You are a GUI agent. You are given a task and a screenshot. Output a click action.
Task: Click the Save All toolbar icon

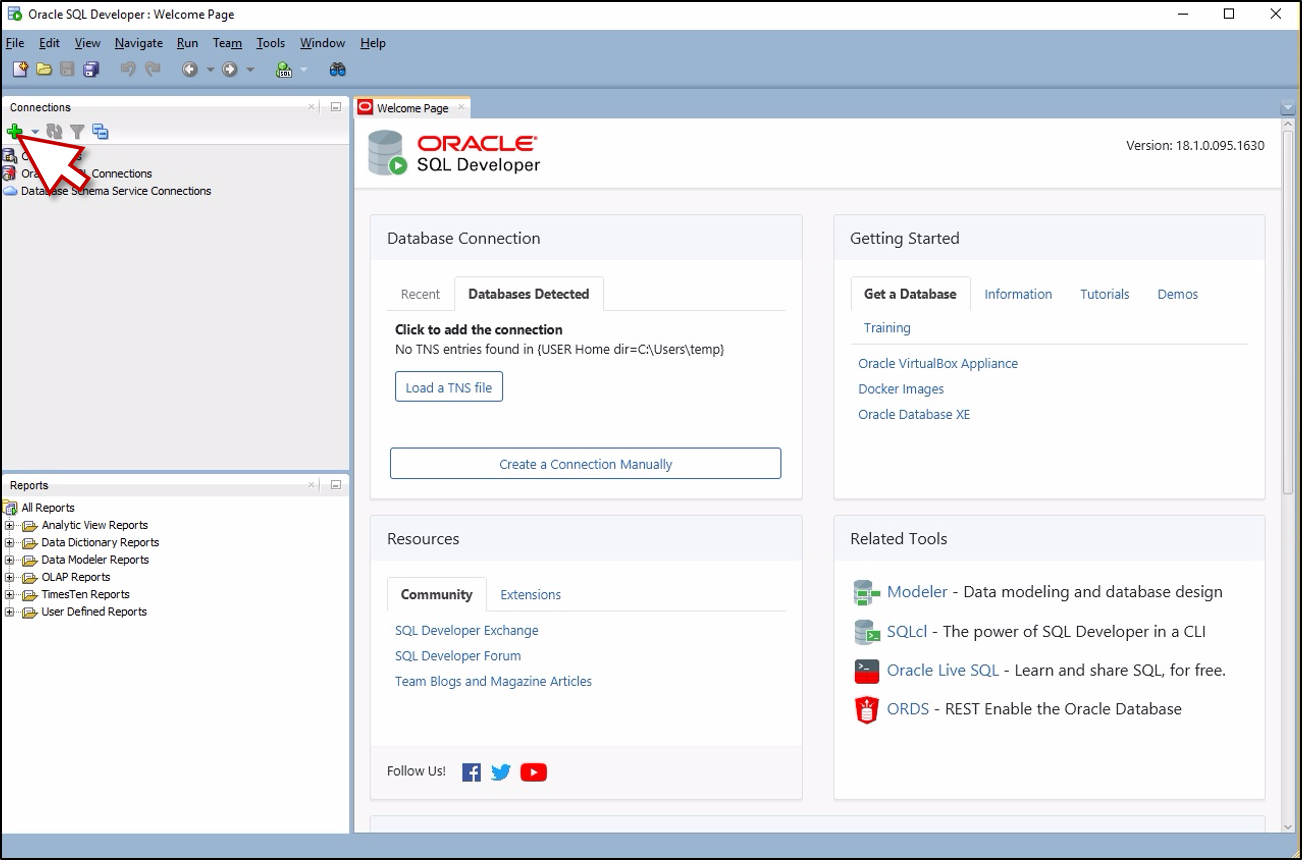91,69
